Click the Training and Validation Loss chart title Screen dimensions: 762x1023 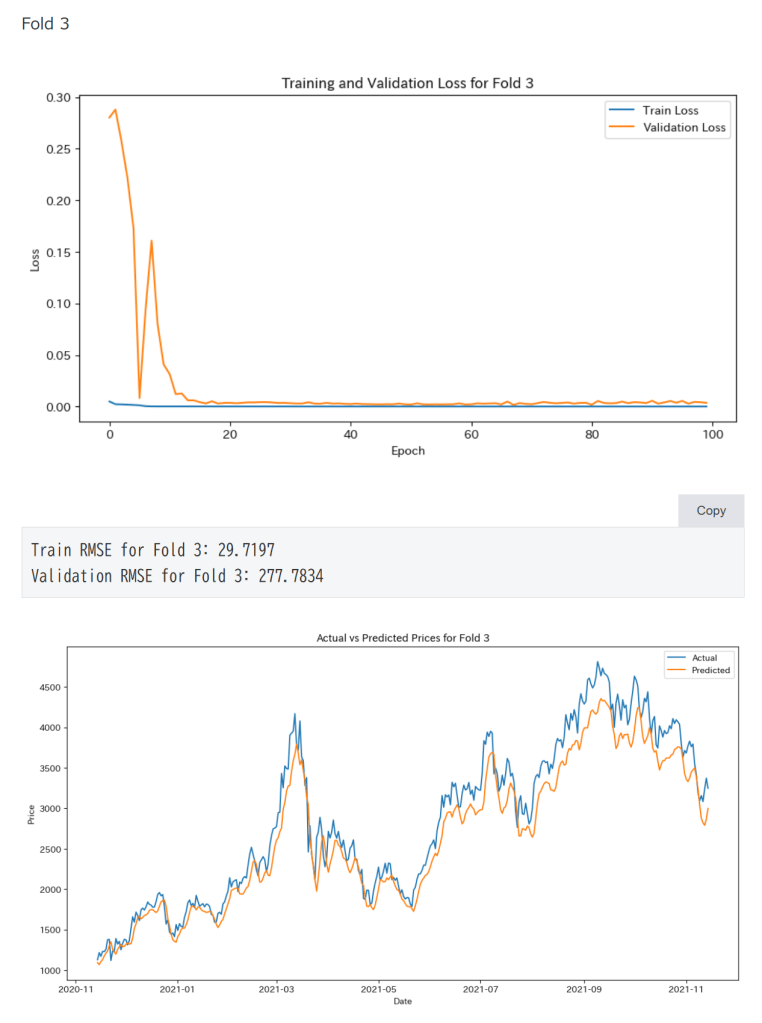(407, 84)
